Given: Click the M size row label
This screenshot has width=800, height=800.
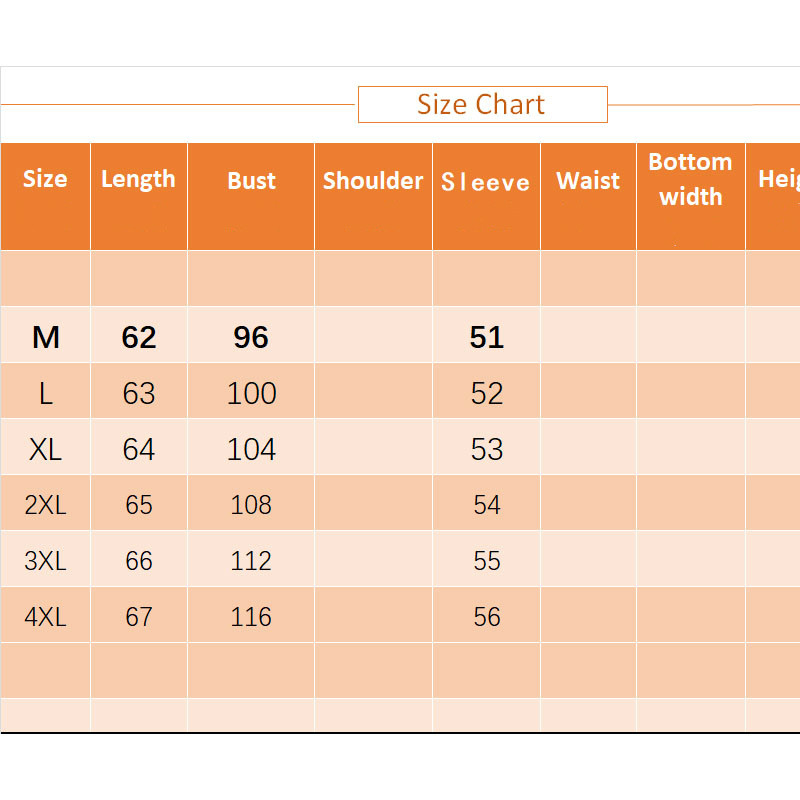Looking at the screenshot, I should pos(46,338).
